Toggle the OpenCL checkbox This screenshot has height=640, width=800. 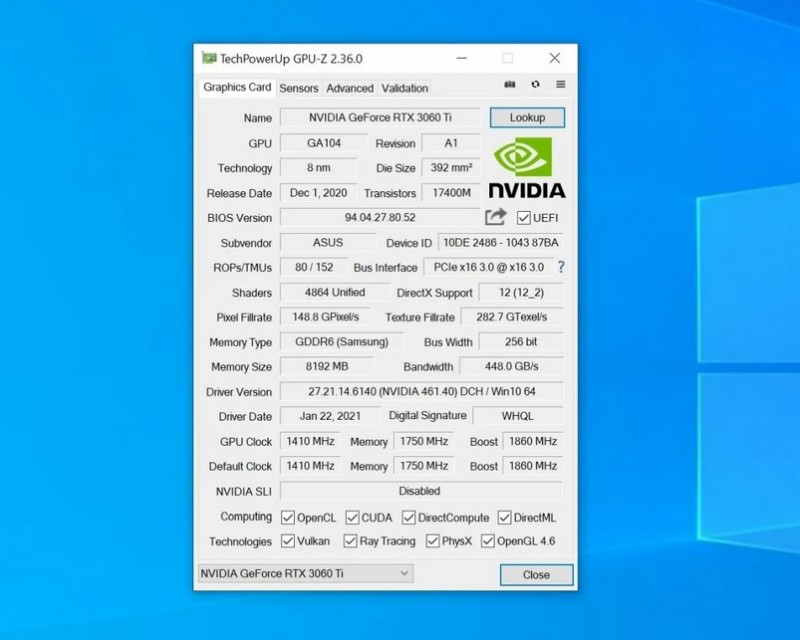pyautogui.click(x=288, y=518)
